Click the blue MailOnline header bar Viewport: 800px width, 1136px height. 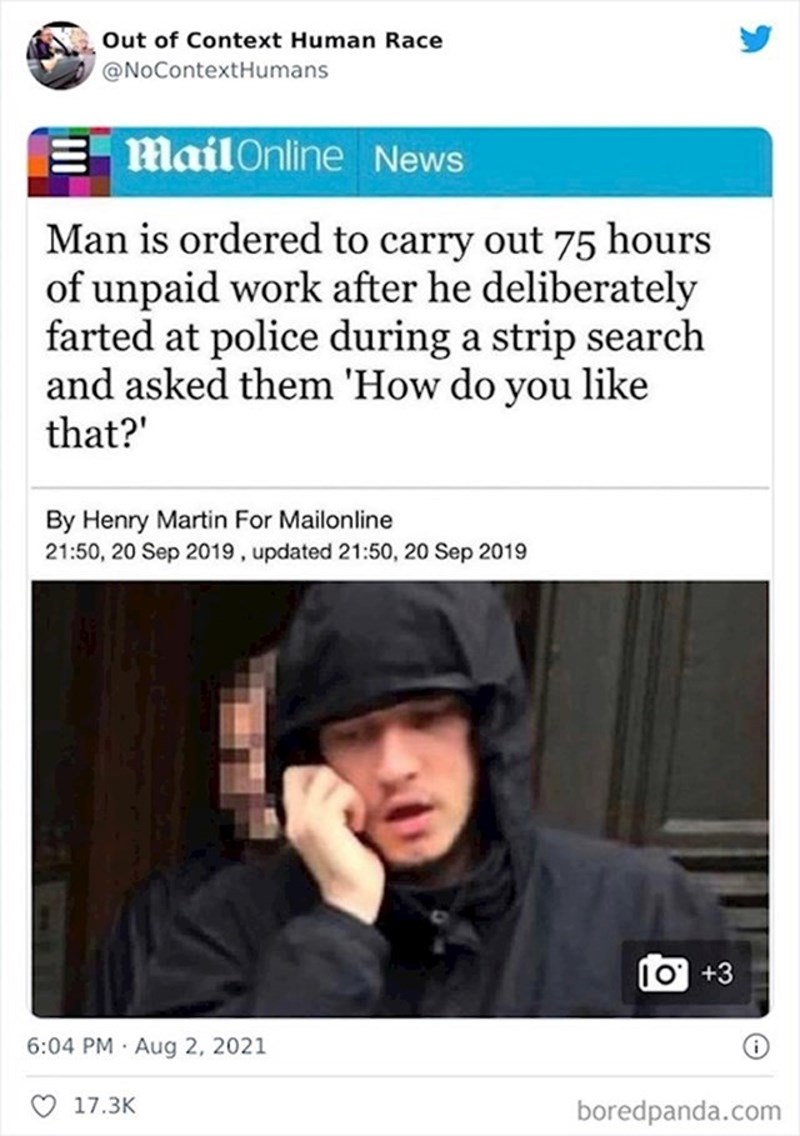400,162
